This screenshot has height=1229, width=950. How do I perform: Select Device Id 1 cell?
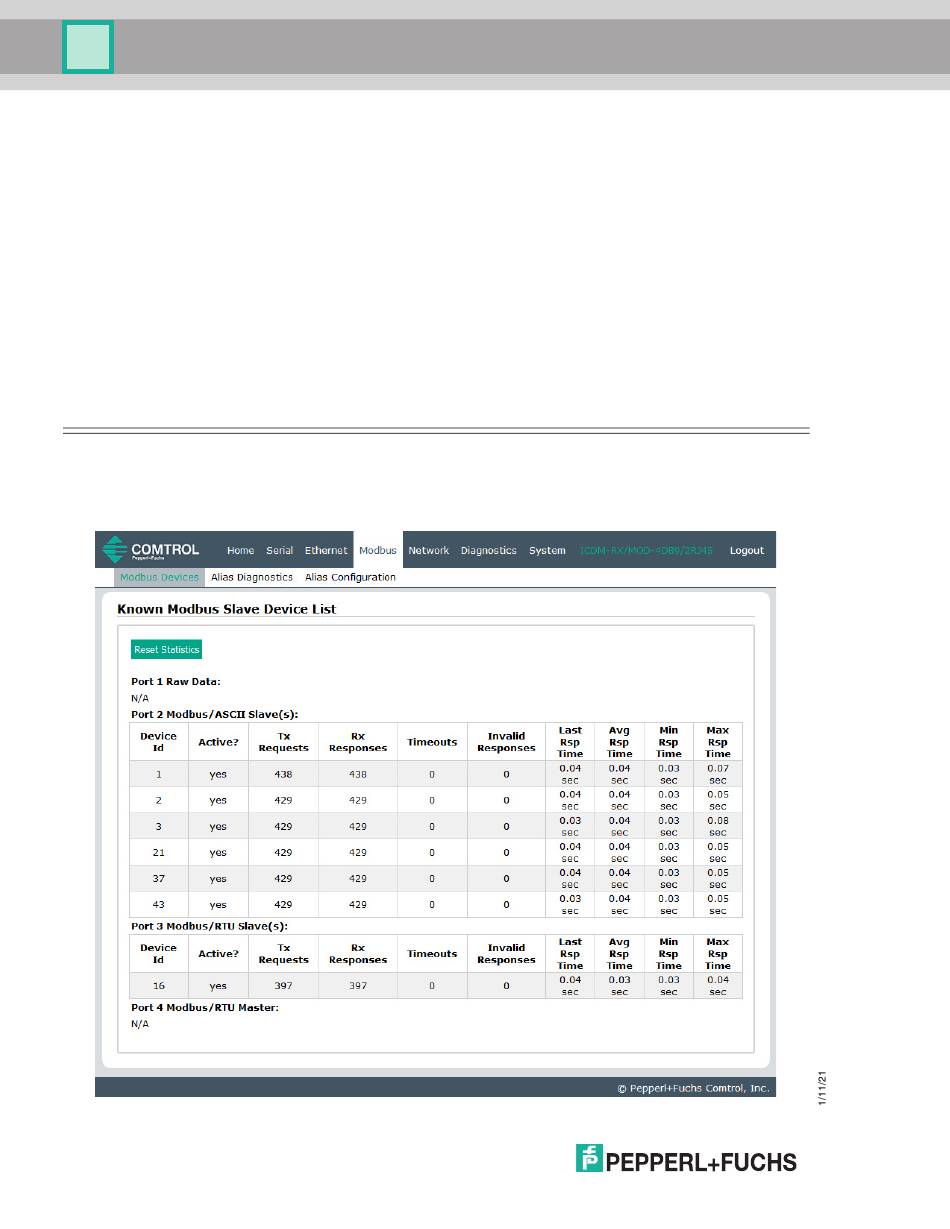pyautogui.click(x=159, y=774)
